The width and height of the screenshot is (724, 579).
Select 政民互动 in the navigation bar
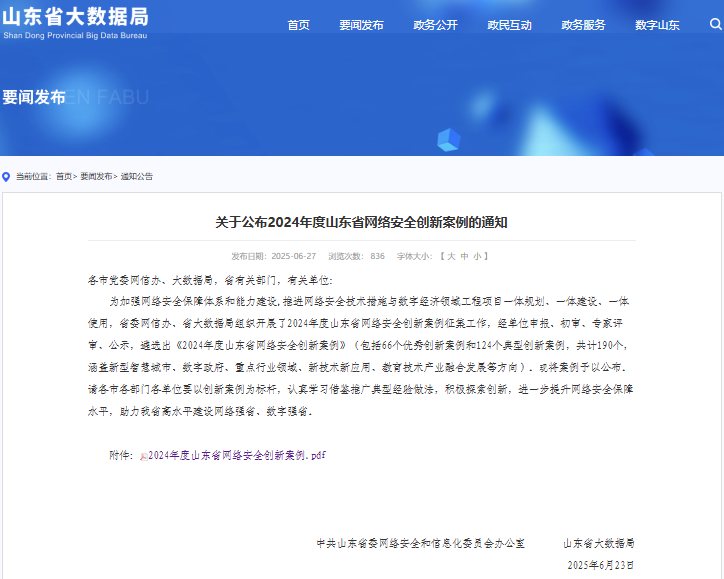click(x=509, y=25)
